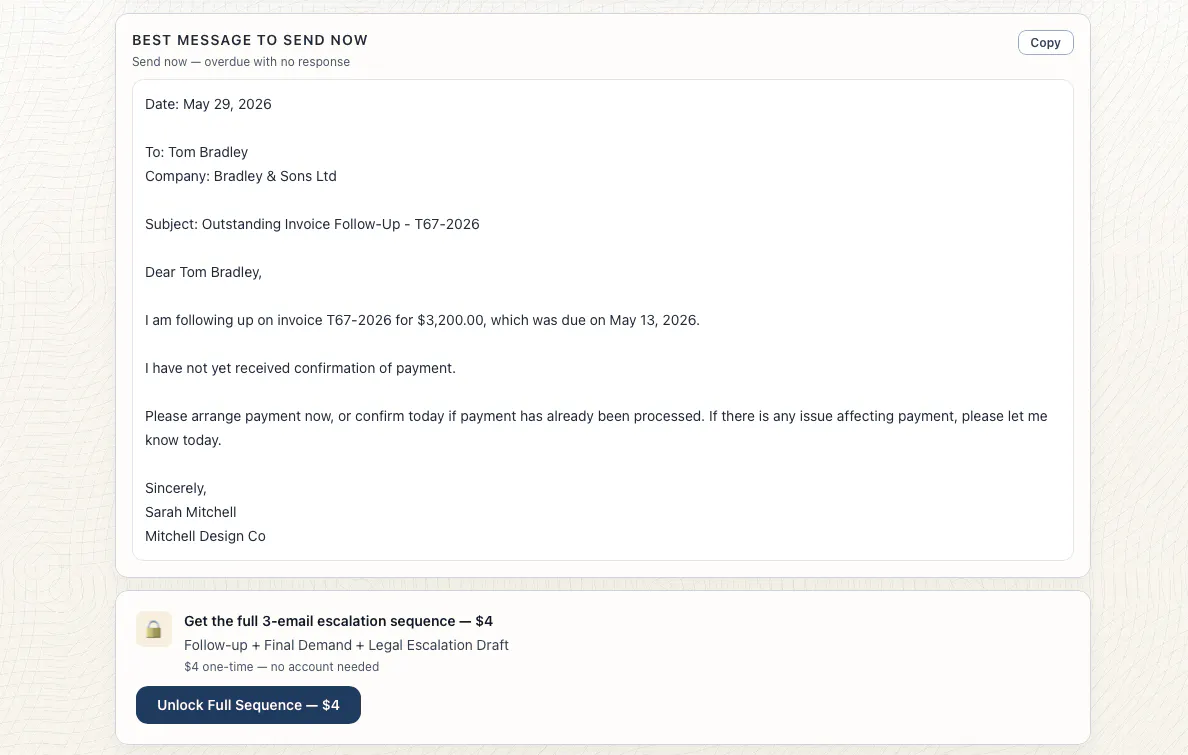Click the Company: Bradley & Sons Ltd line

241,176
